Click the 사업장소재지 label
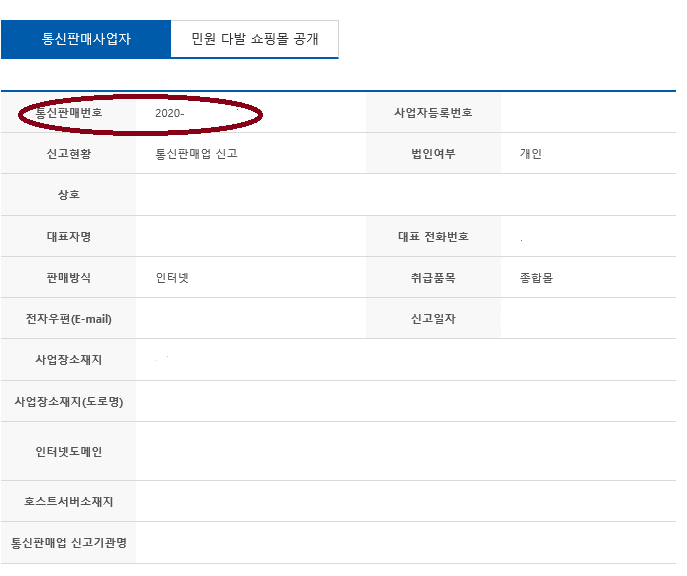The width and height of the screenshot is (687, 576). 69,360
